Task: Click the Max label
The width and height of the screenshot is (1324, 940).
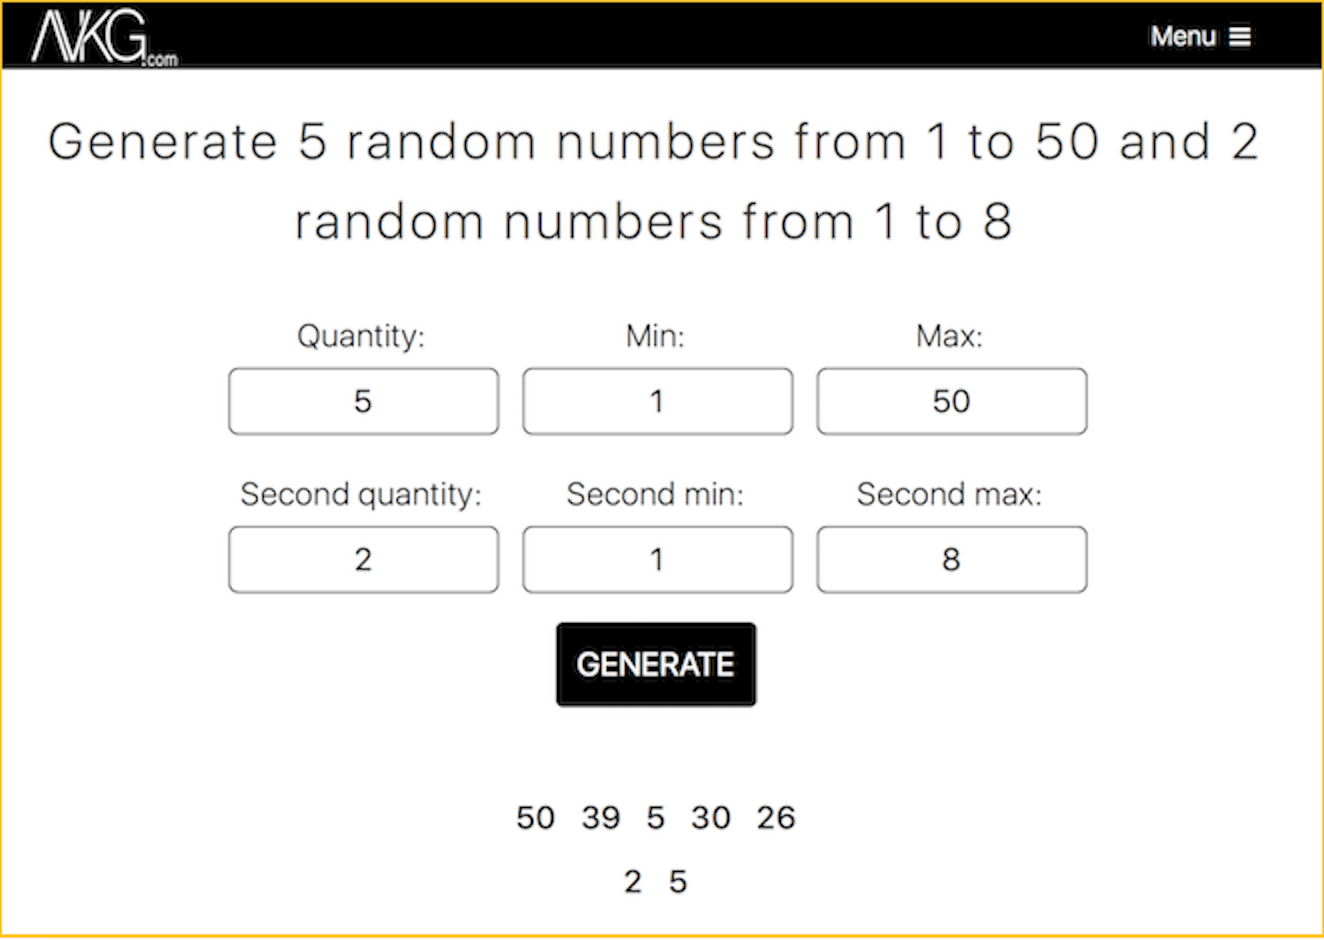Action: pos(950,336)
